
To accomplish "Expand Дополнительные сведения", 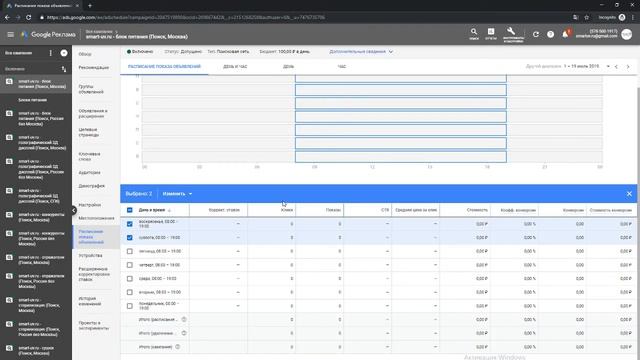I will [x=361, y=52].
